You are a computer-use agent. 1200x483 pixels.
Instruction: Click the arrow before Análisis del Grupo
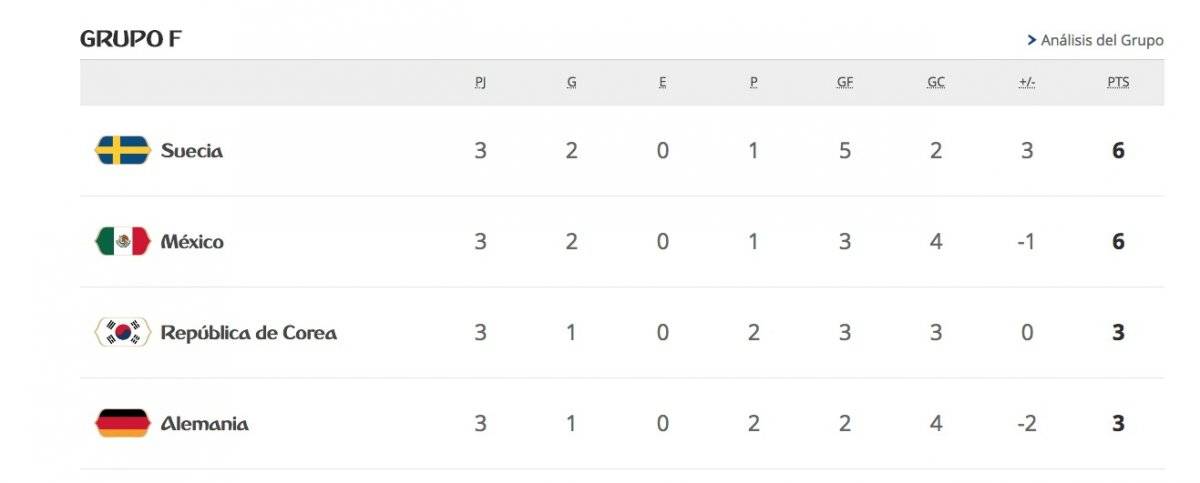pos(1031,41)
